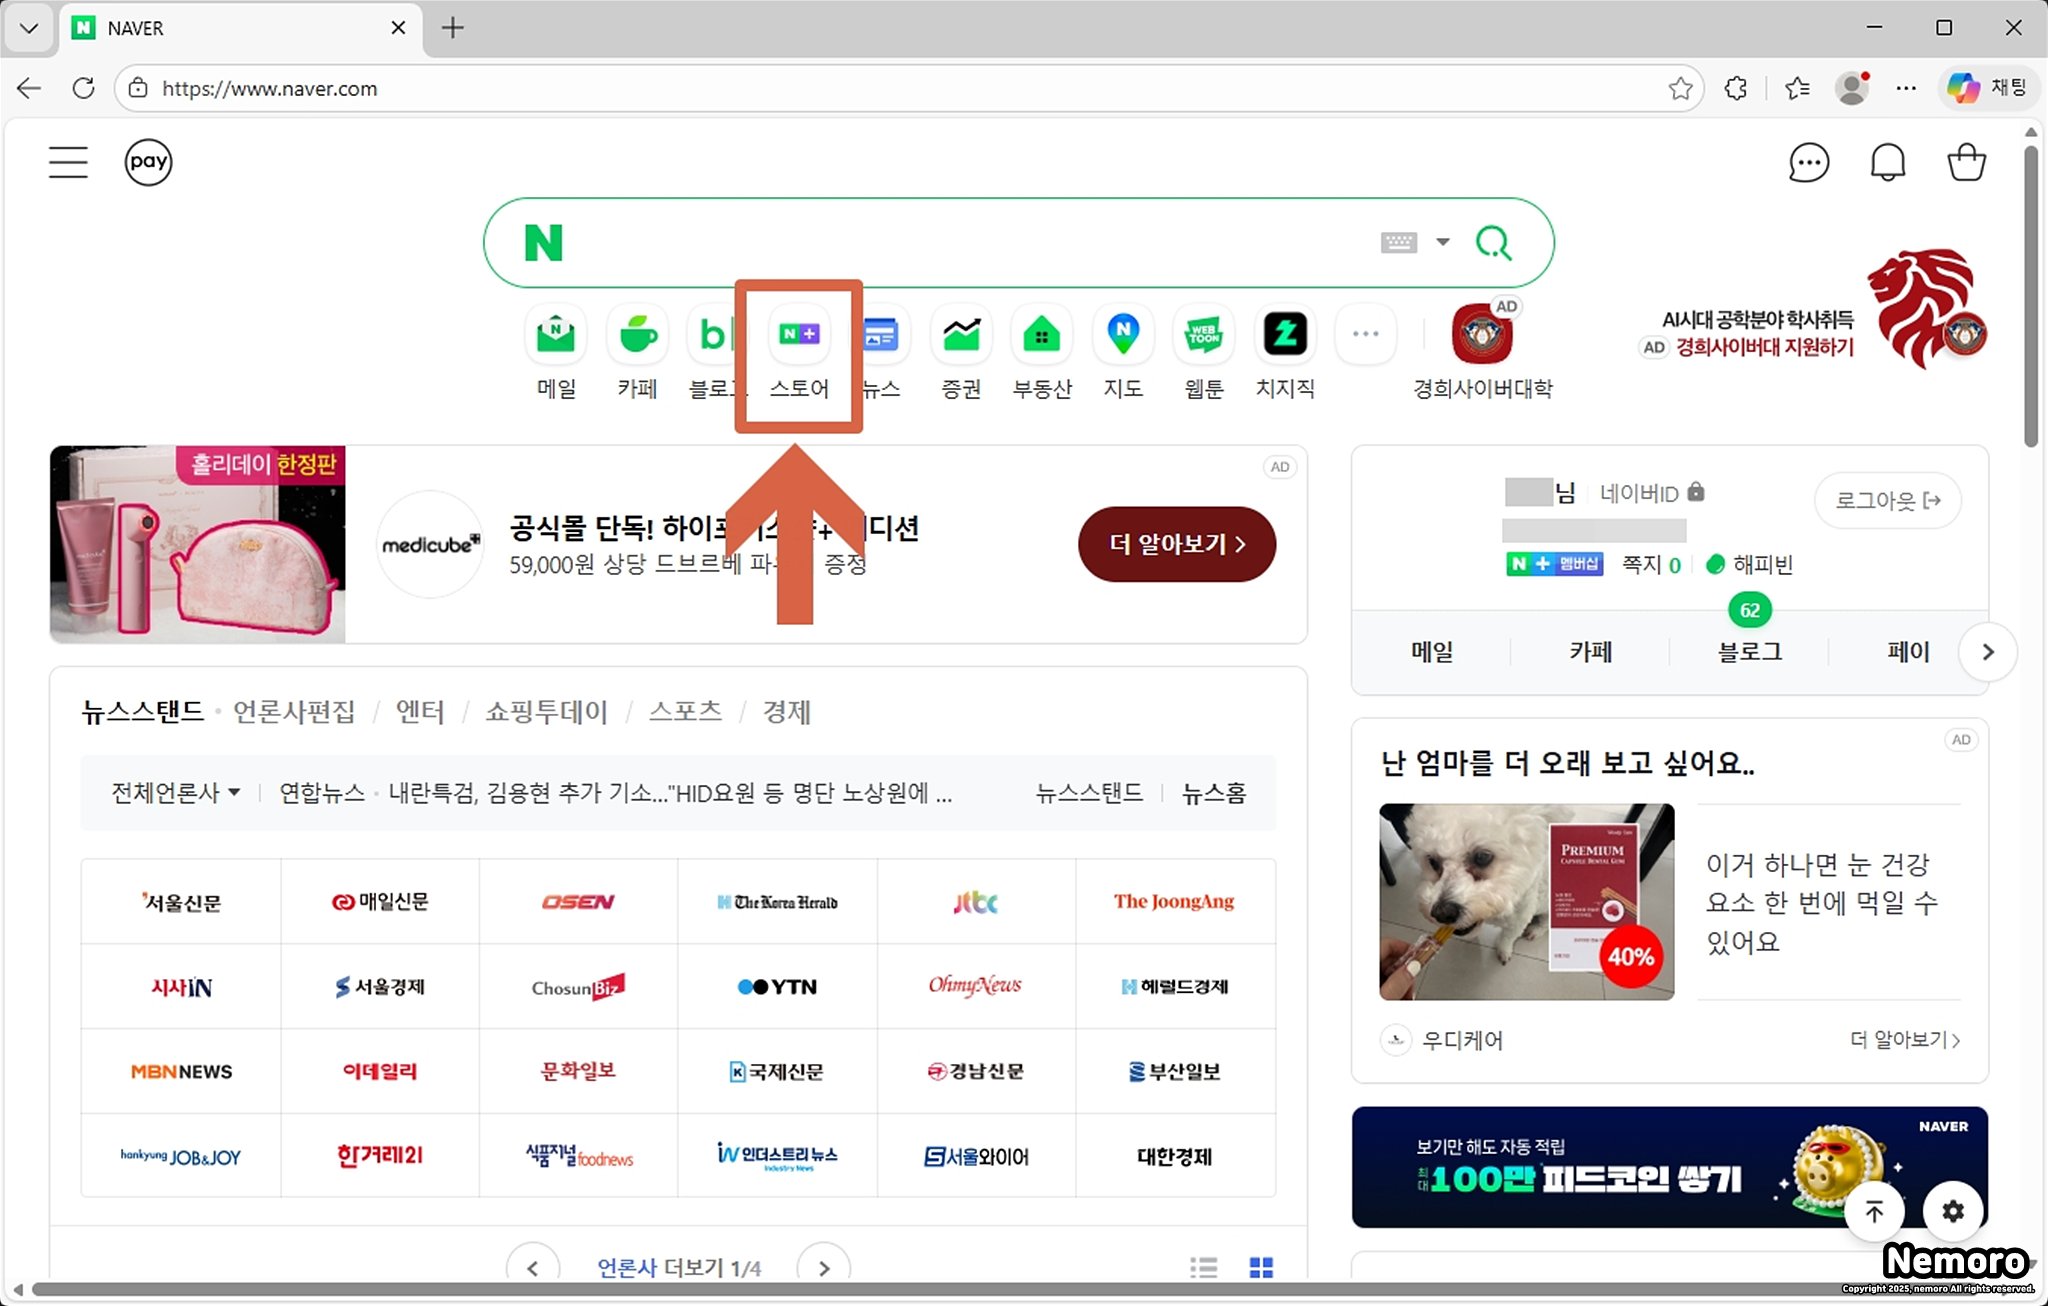Open the on-screen keyboard dropdown arrow
The width and height of the screenshot is (2048, 1306).
(x=1442, y=242)
